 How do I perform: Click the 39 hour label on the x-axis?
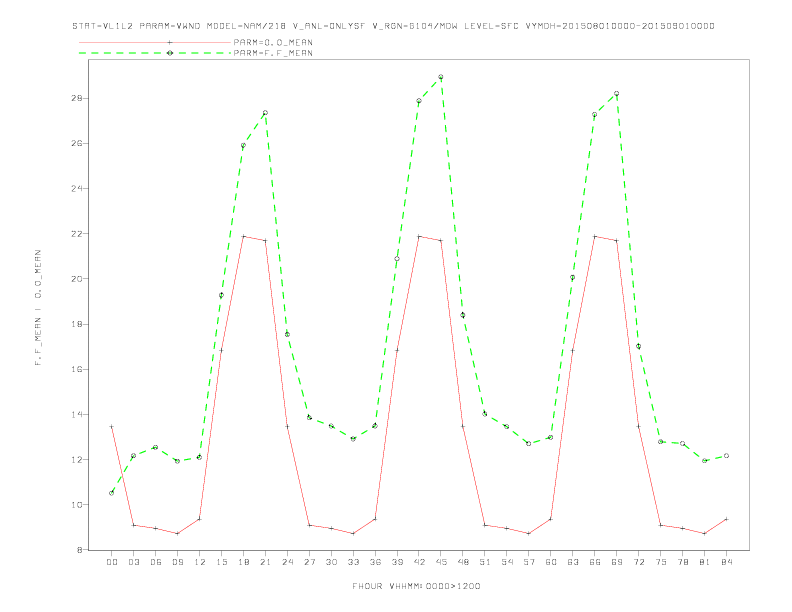coord(397,562)
